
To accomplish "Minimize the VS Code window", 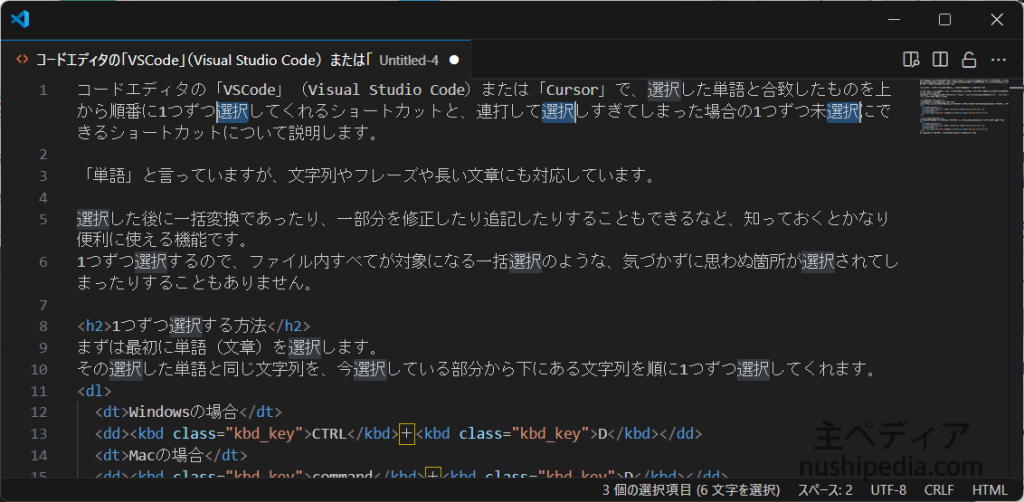I will (893, 20).
